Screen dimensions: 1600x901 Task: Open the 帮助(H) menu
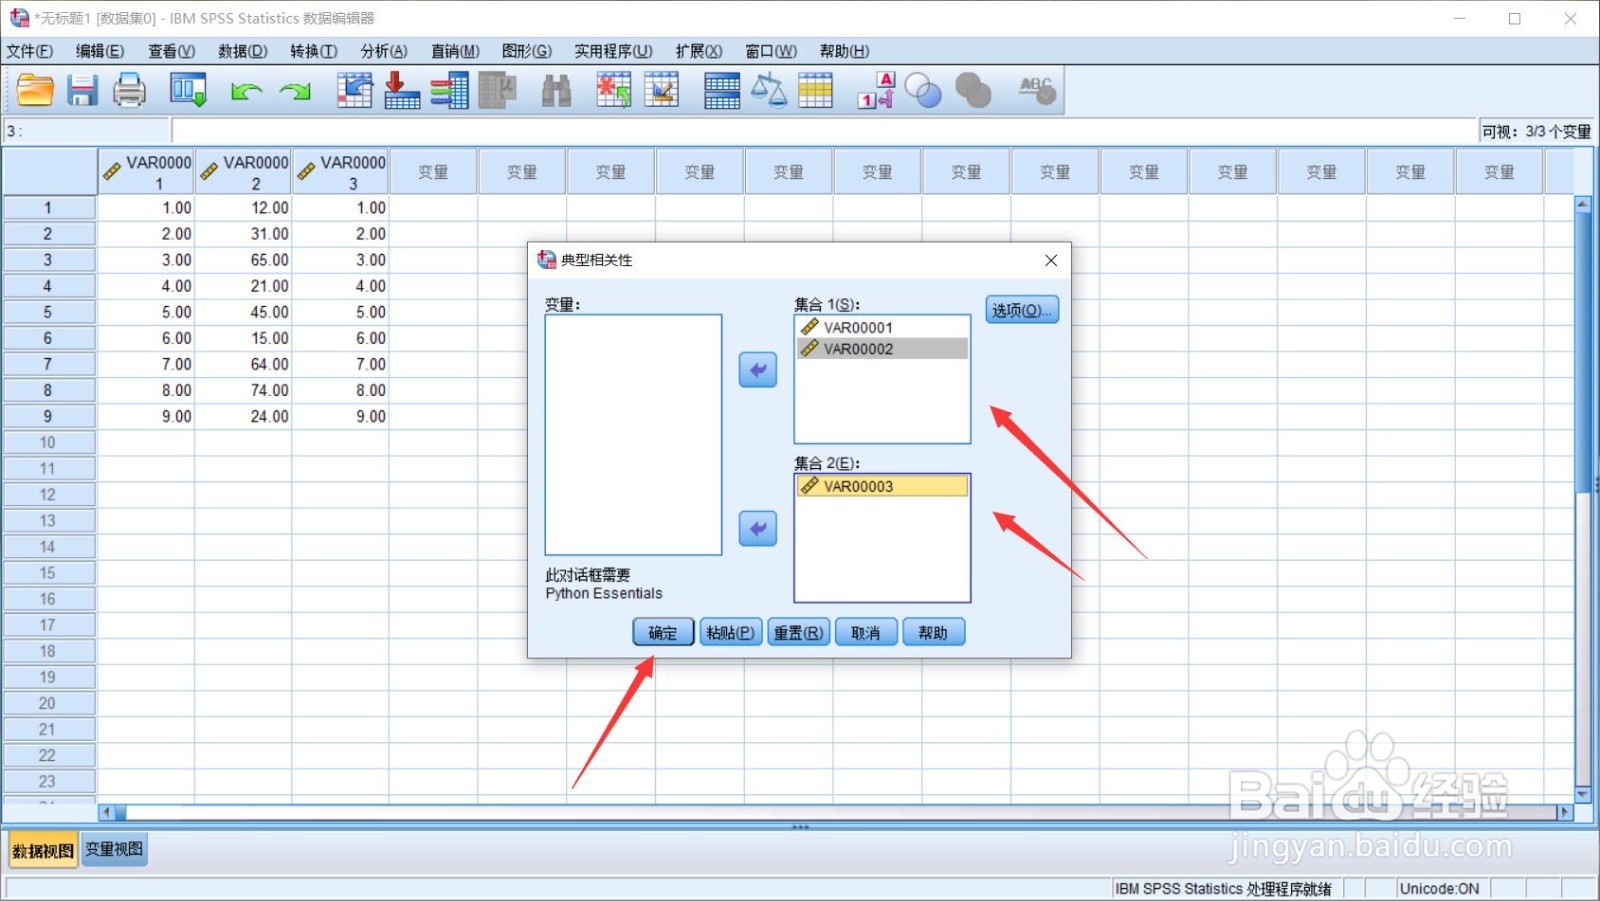(844, 51)
